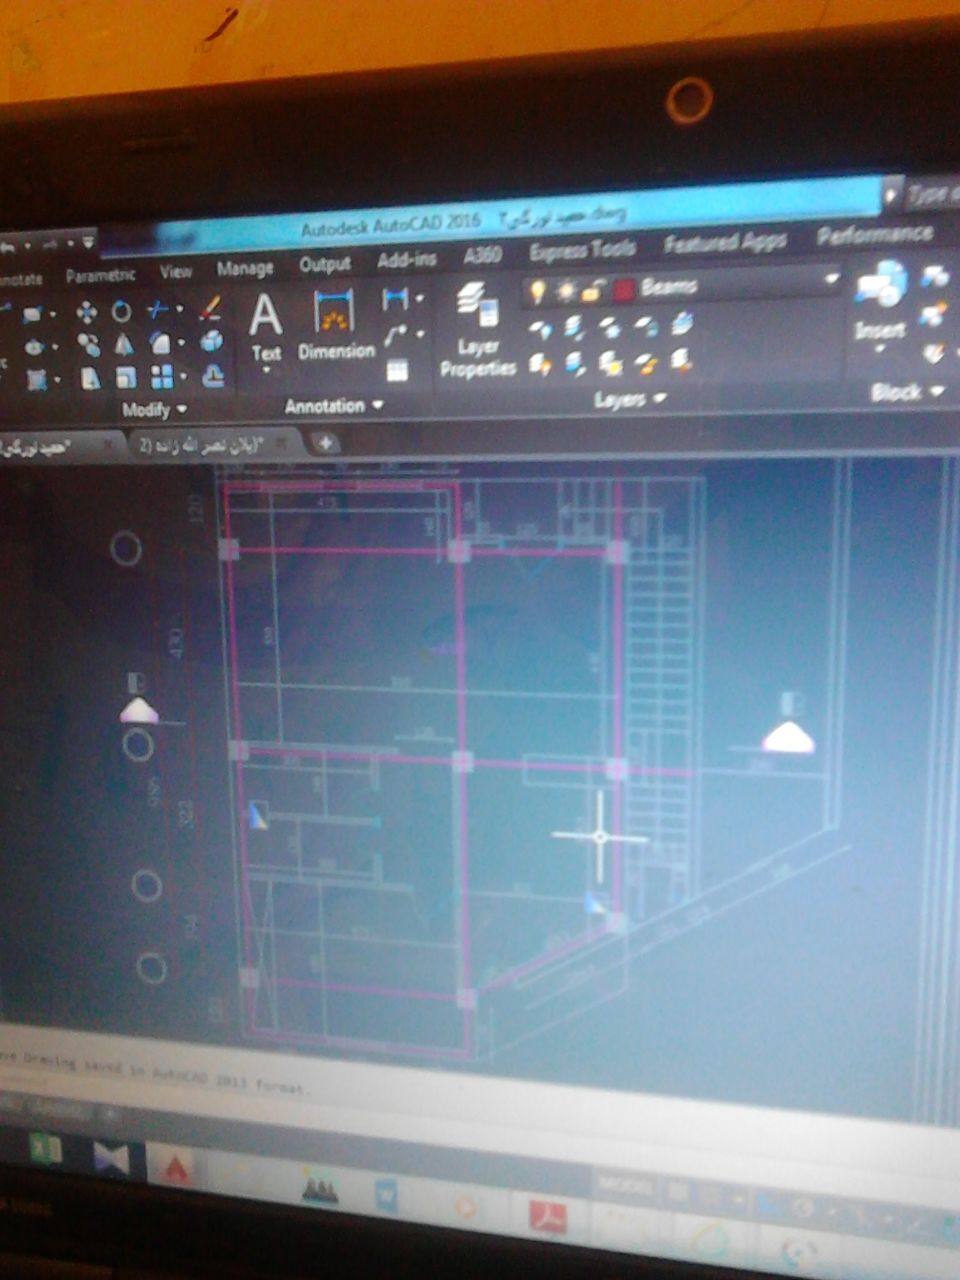Toggle Beams layer lock icon
The height and width of the screenshot is (1280, 960).
[593, 290]
